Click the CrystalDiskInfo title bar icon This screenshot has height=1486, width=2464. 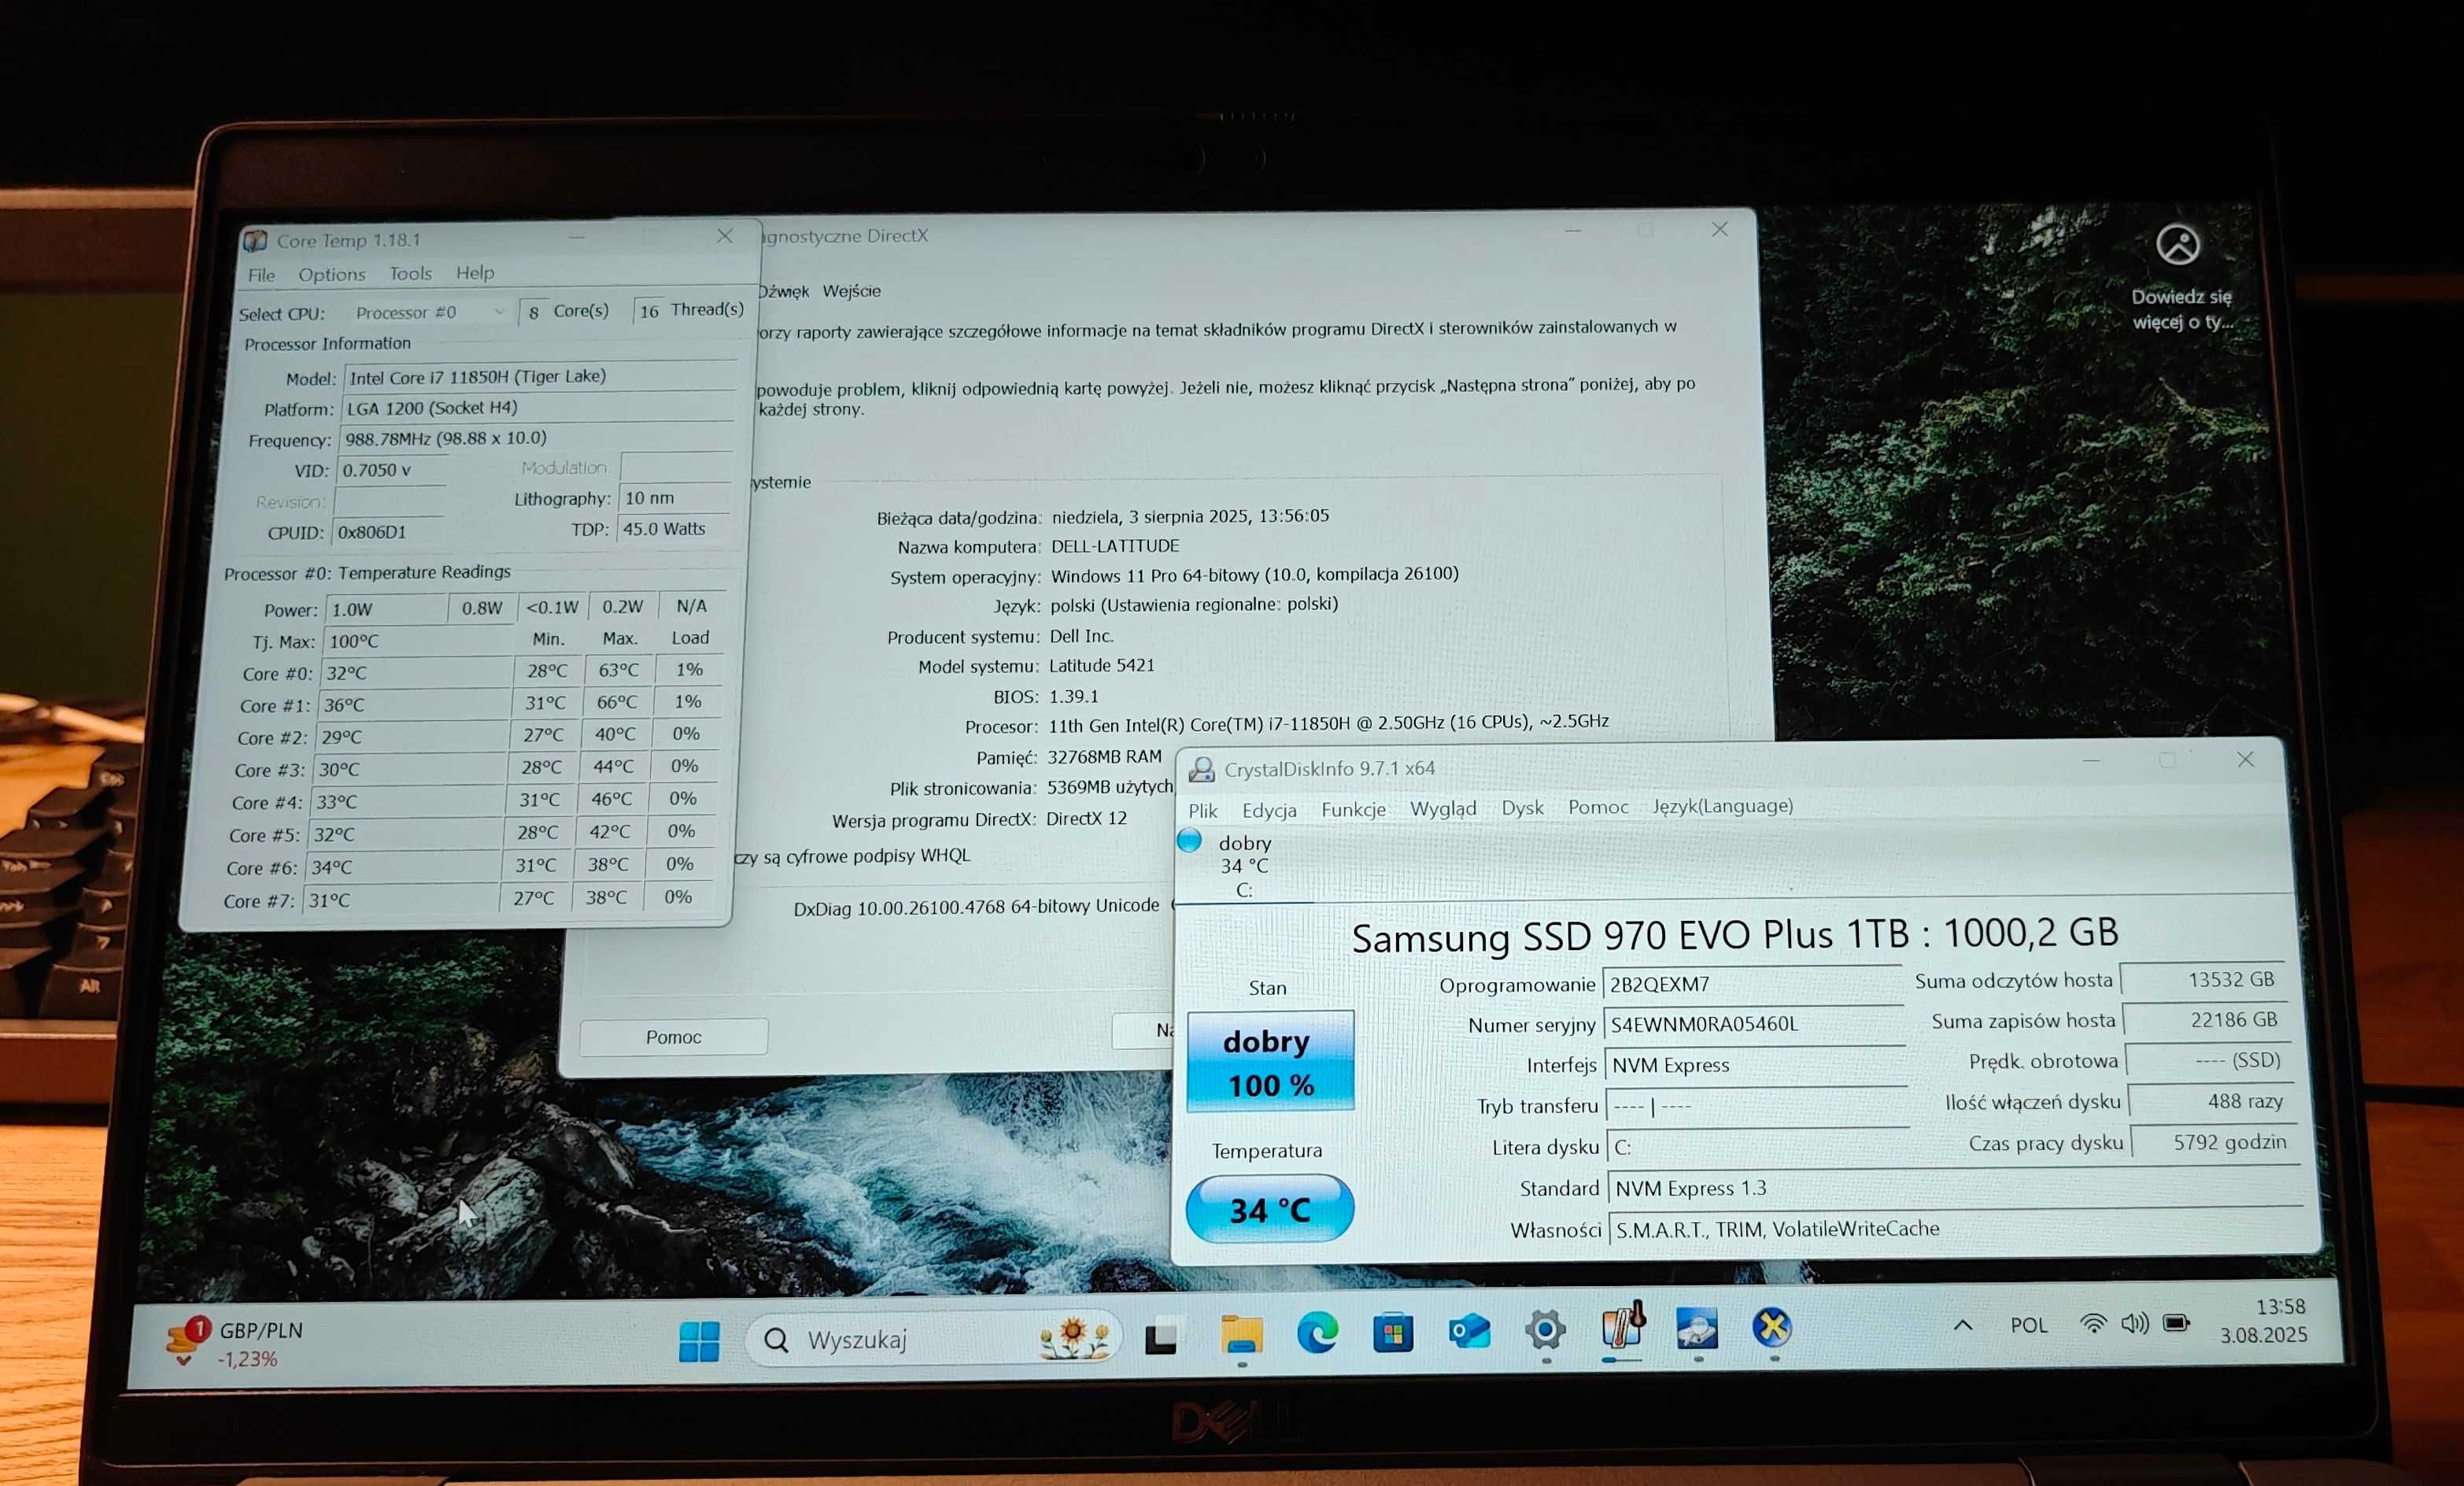tap(1201, 769)
